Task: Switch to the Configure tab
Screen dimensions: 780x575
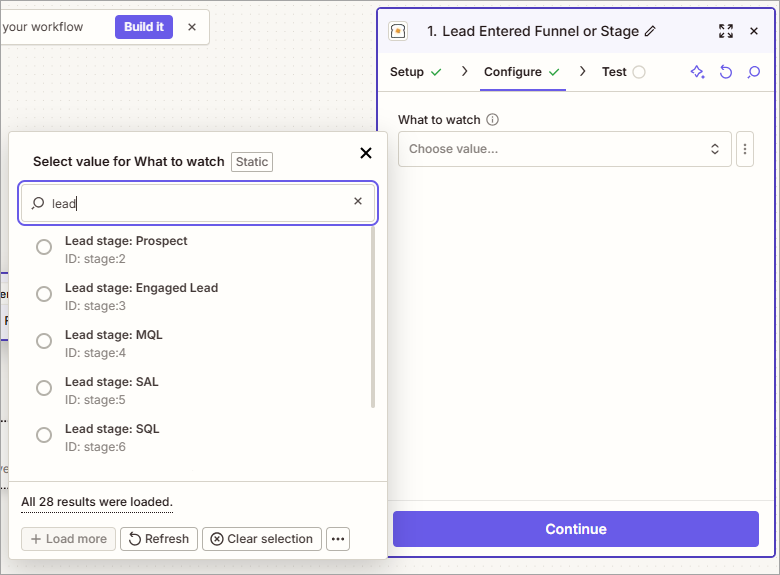Action: click(x=522, y=72)
